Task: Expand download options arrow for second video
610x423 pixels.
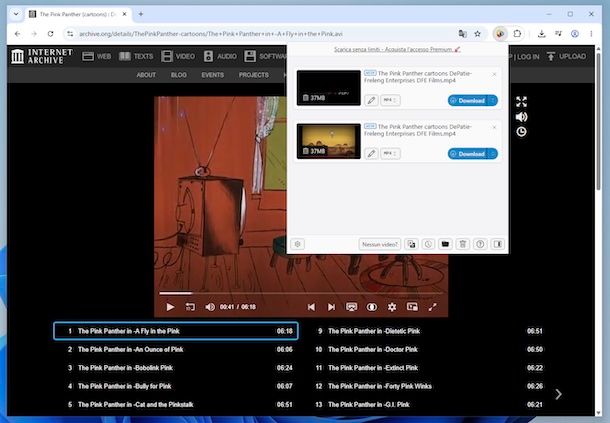Action: pyautogui.click(x=493, y=154)
